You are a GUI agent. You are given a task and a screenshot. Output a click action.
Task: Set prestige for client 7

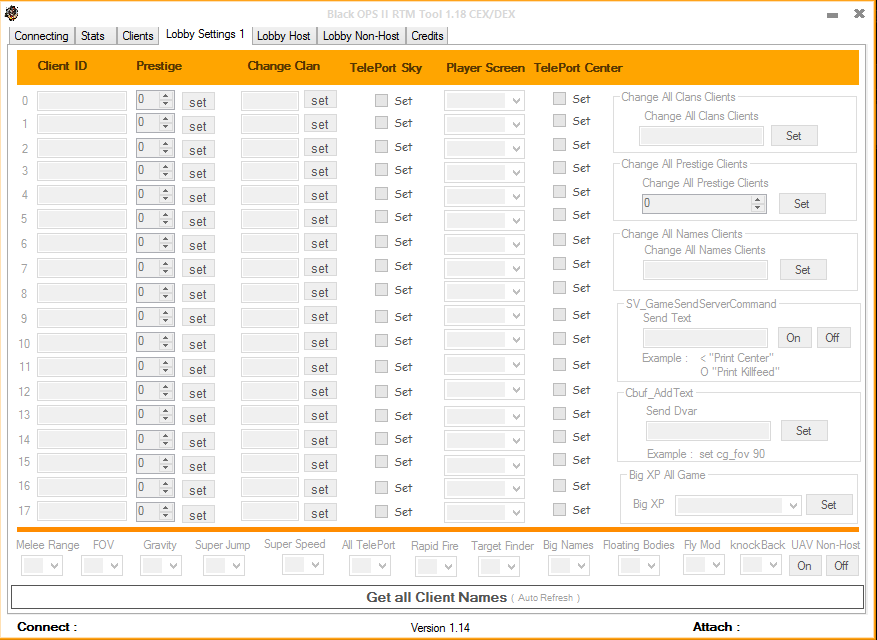click(x=198, y=269)
